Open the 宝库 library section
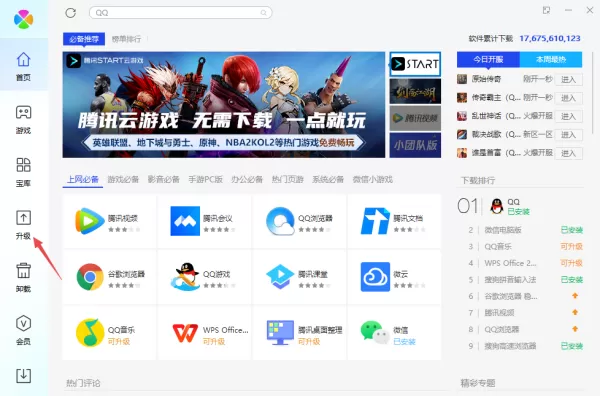This screenshot has height=396, width=600. pyautogui.click(x=23, y=172)
